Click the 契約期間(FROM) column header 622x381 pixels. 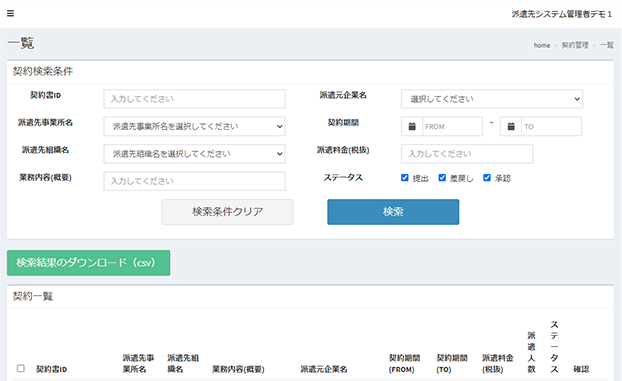tap(404, 364)
